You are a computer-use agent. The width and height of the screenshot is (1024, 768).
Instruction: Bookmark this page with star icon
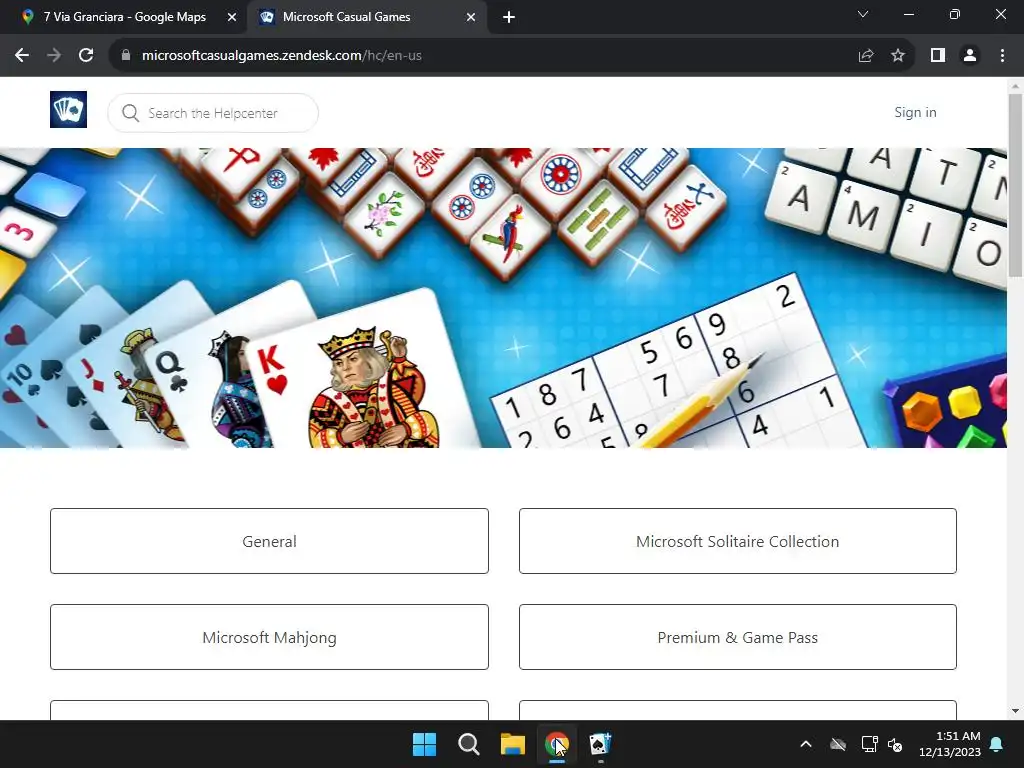pyautogui.click(x=898, y=56)
